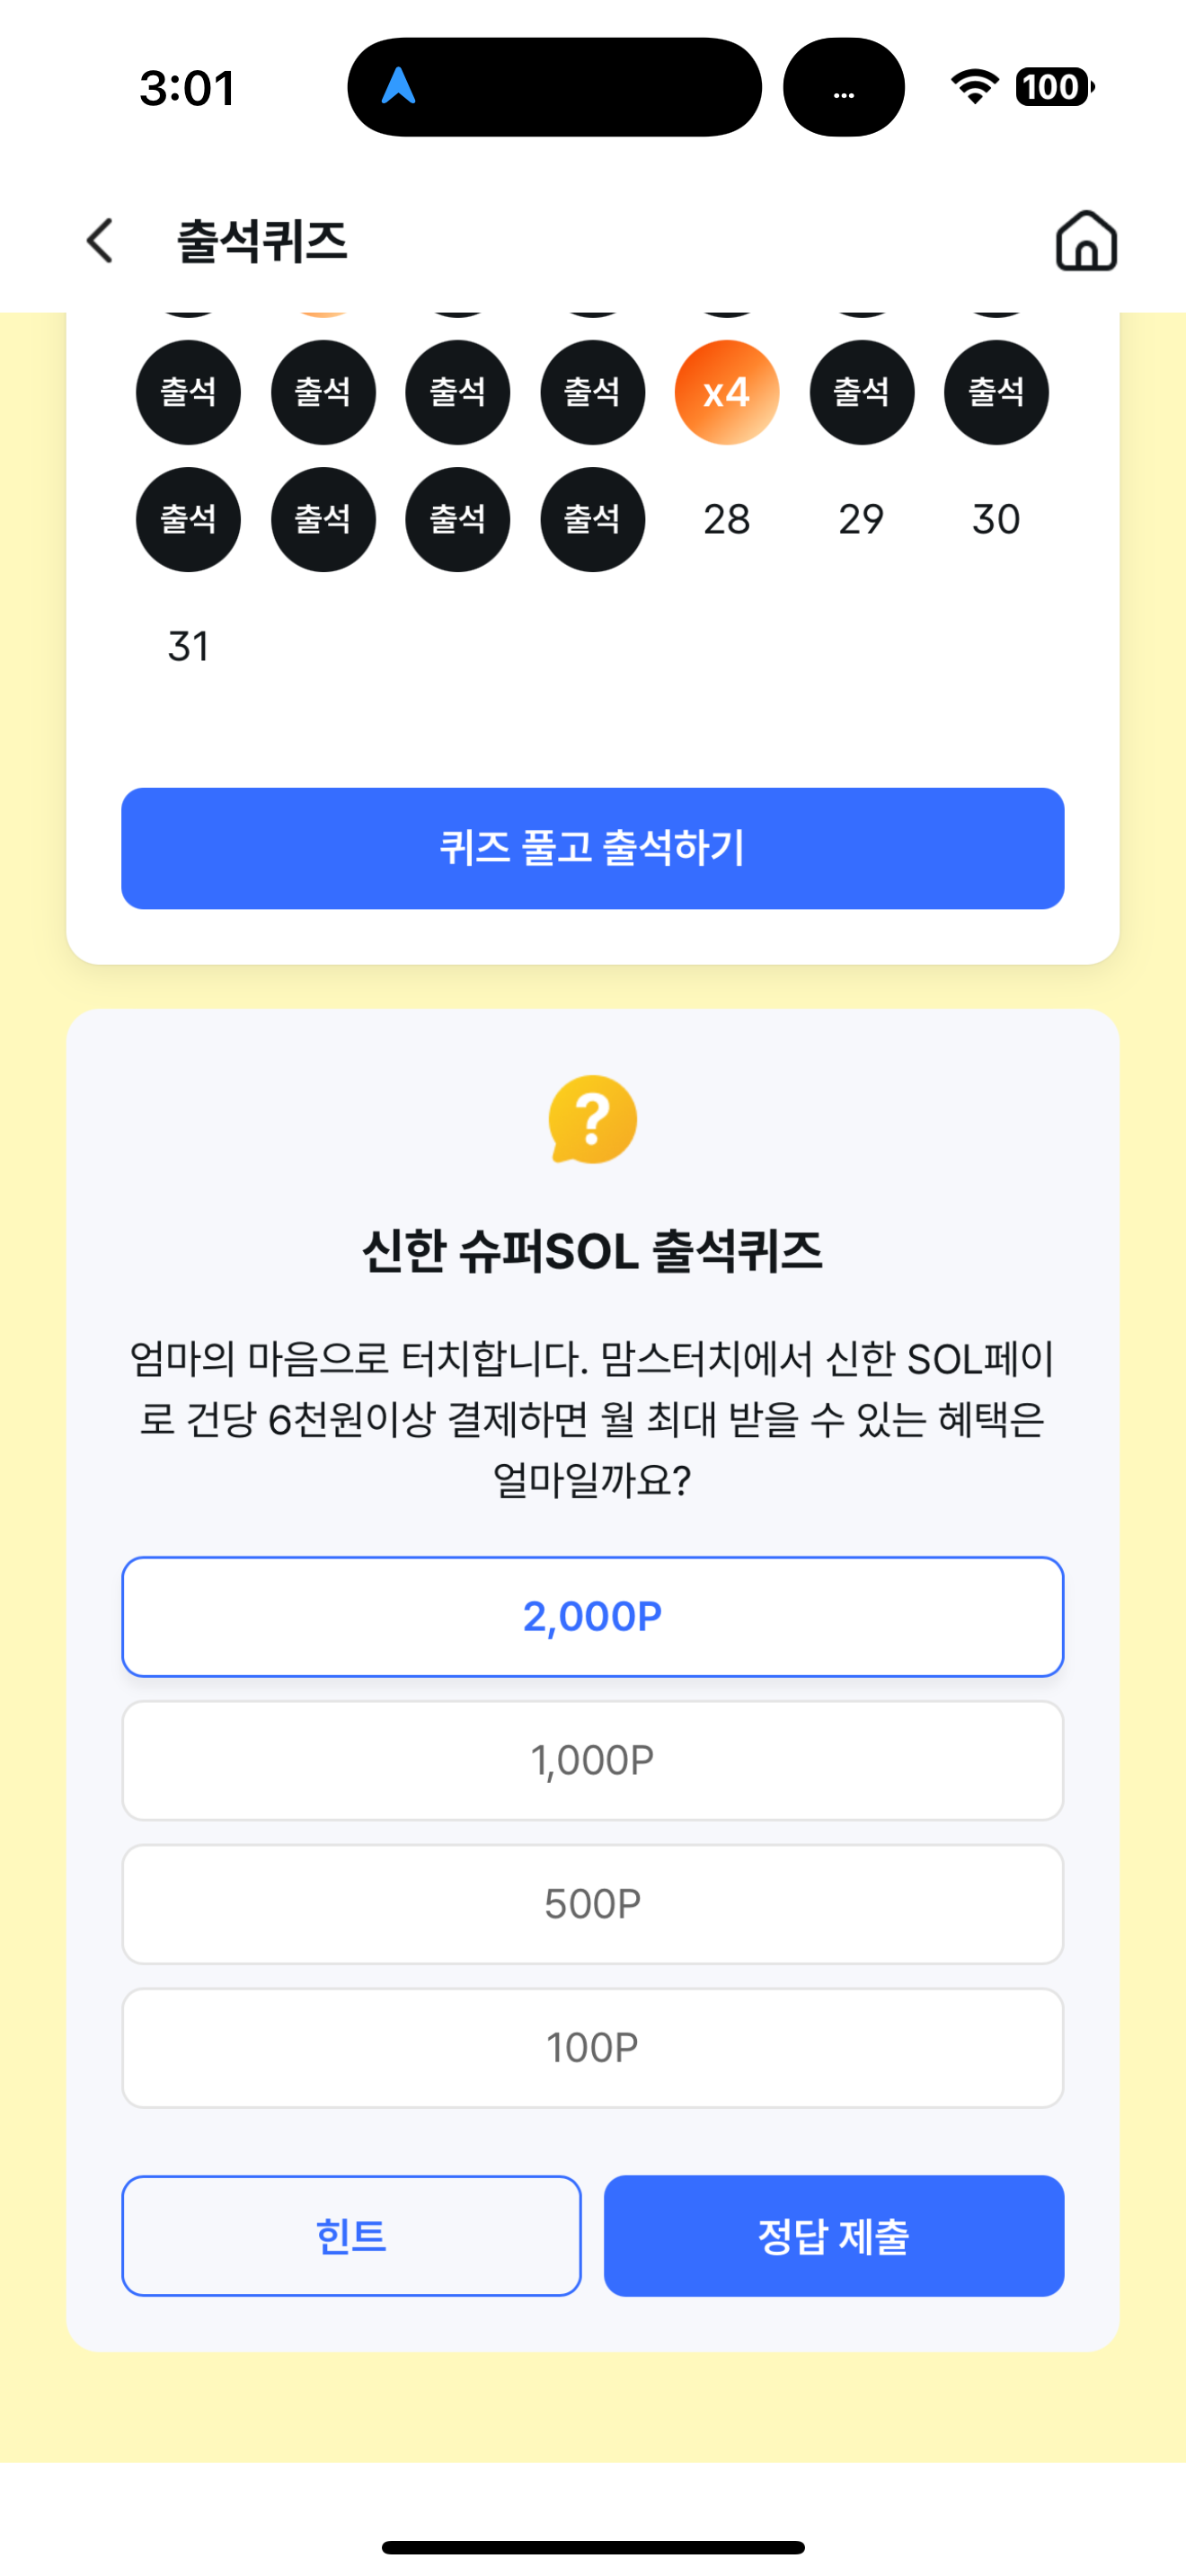Tap the three-dot pill in status bar
Image resolution: width=1186 pixels, height=2576 pixels.
[x=843, y=87]
